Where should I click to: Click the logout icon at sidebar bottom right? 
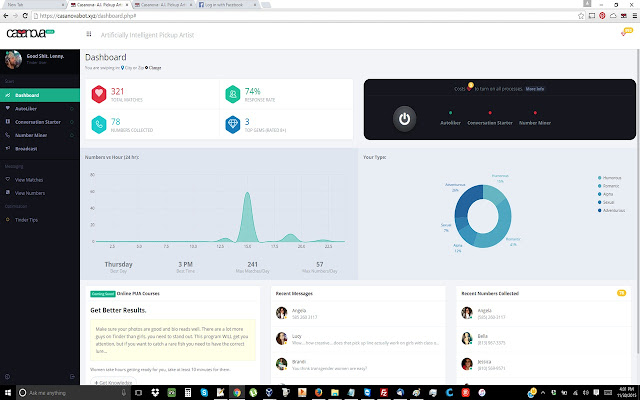pos(72,377)
